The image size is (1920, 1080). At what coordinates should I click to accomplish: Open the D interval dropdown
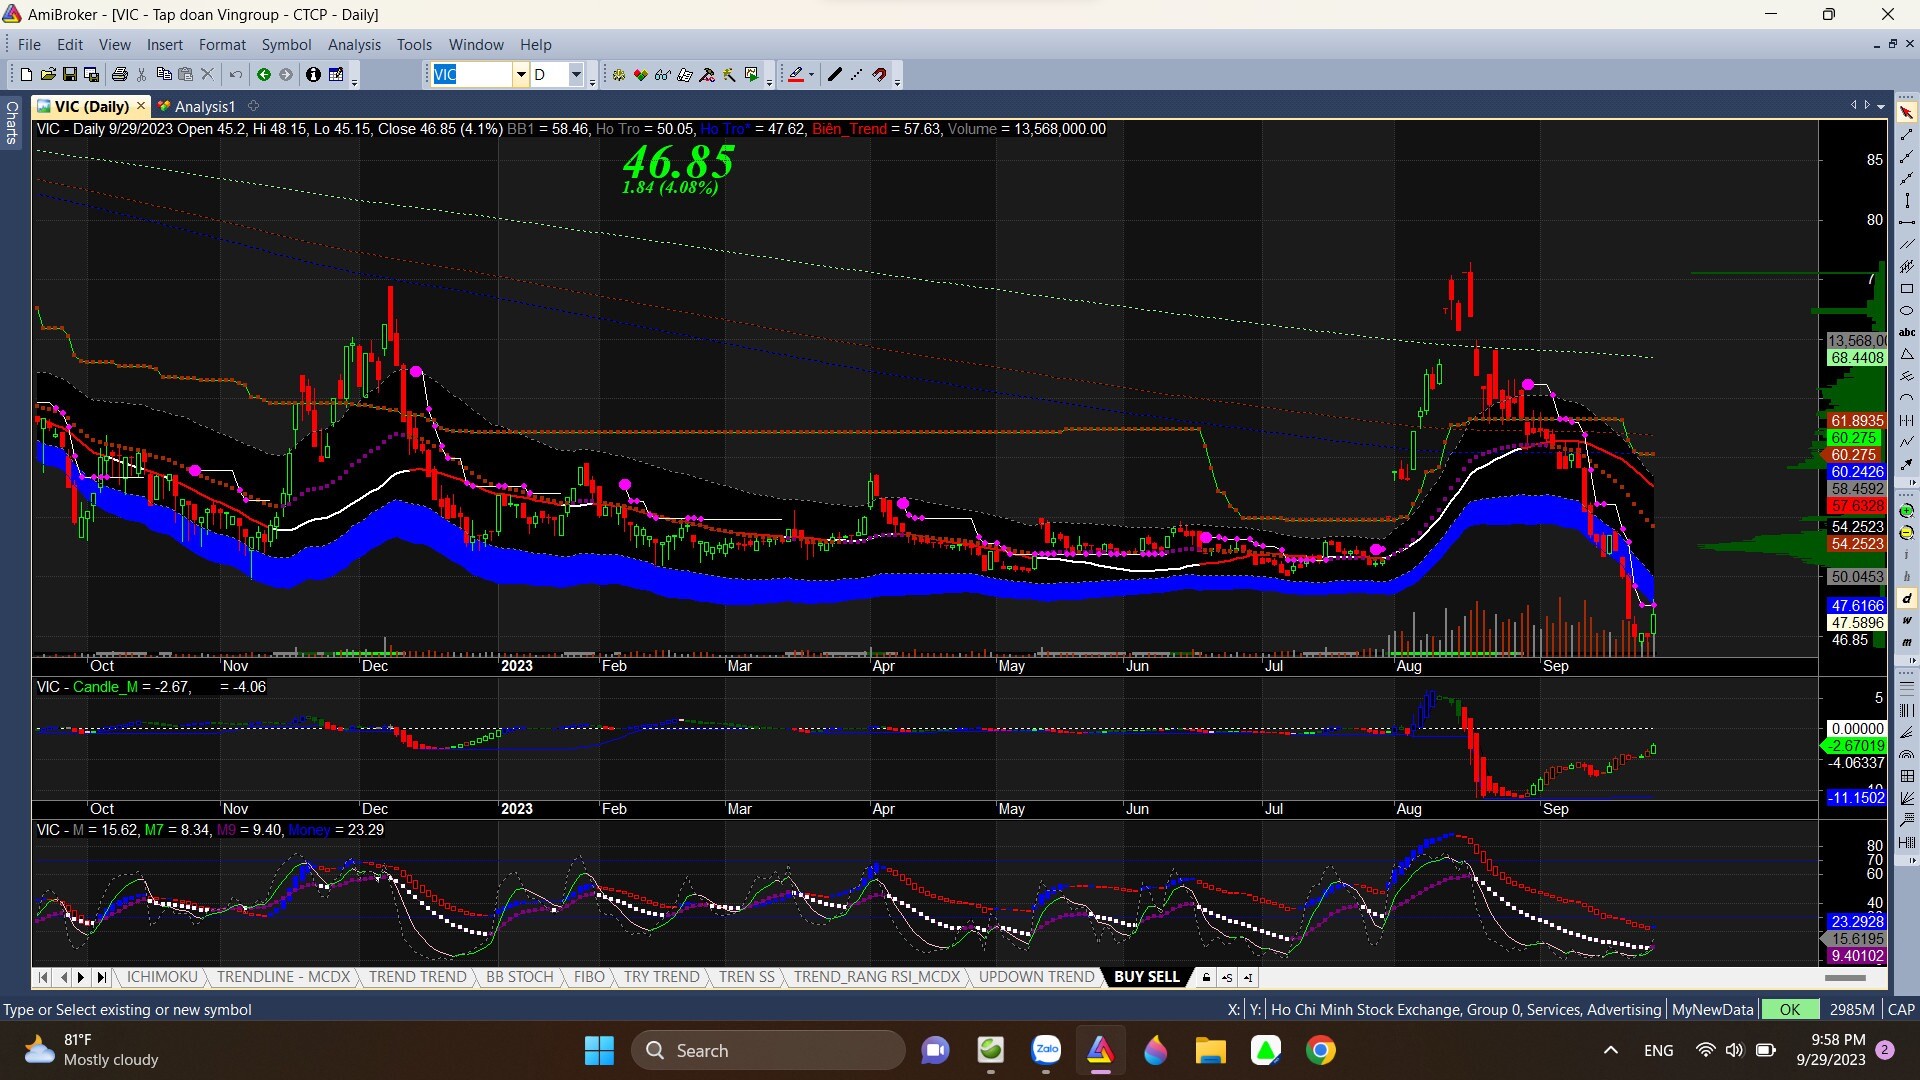coord(576,74)
